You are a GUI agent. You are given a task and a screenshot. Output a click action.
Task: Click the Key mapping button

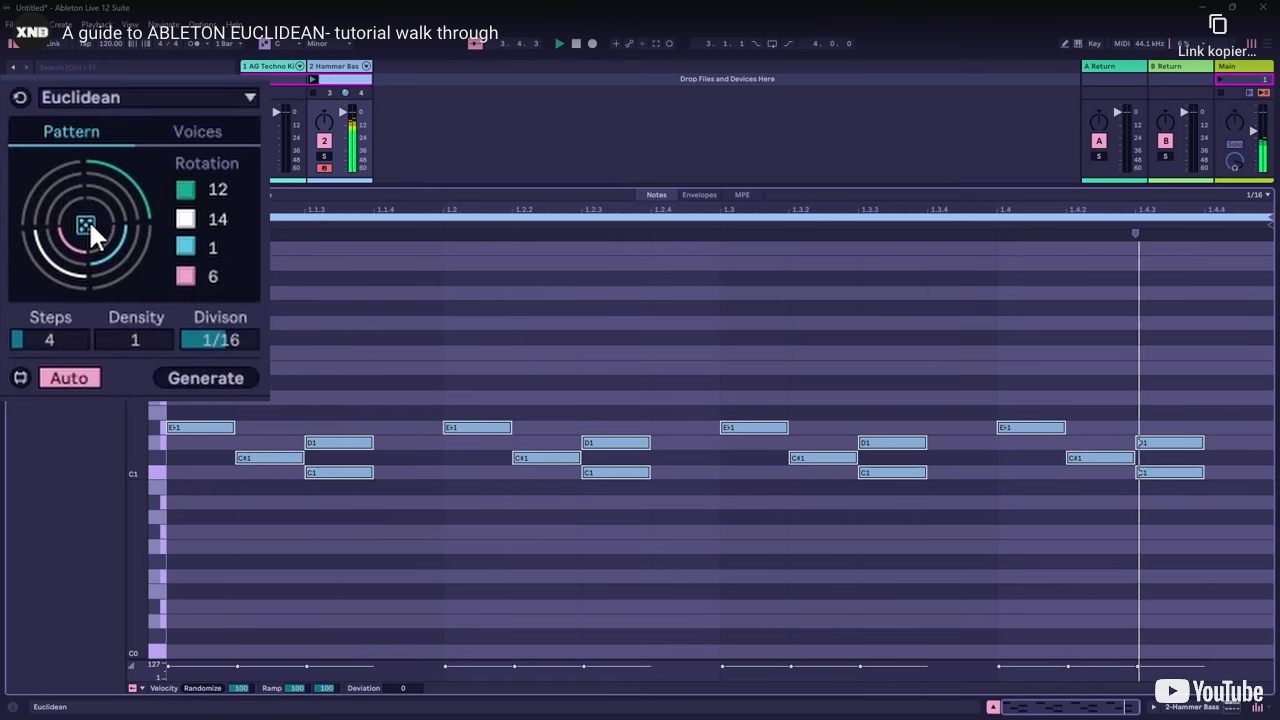tap(1094, 43)
